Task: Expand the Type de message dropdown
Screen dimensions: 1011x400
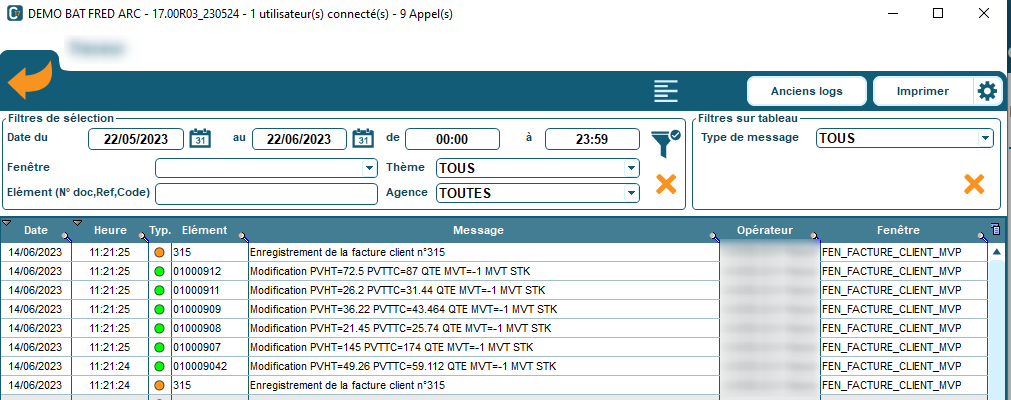Action: 985,138
